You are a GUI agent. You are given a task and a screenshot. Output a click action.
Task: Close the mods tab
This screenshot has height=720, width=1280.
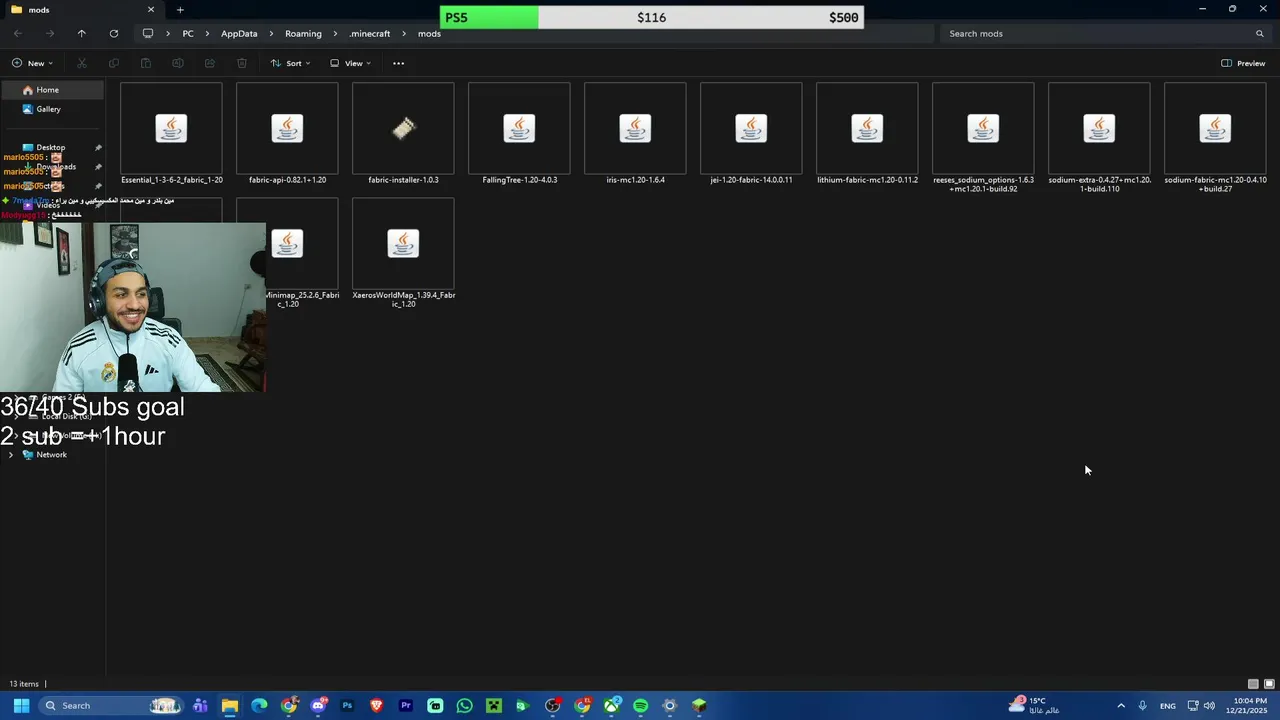(x=151, y=10)
